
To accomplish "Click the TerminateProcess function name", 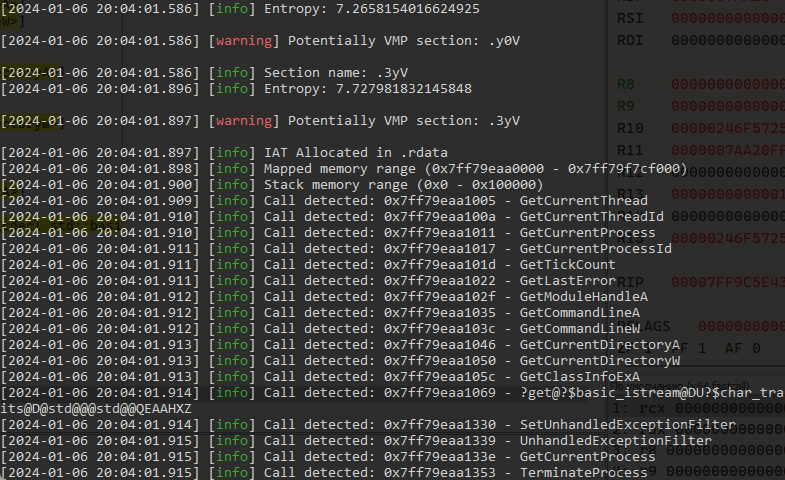I will (x=584, y=473).
